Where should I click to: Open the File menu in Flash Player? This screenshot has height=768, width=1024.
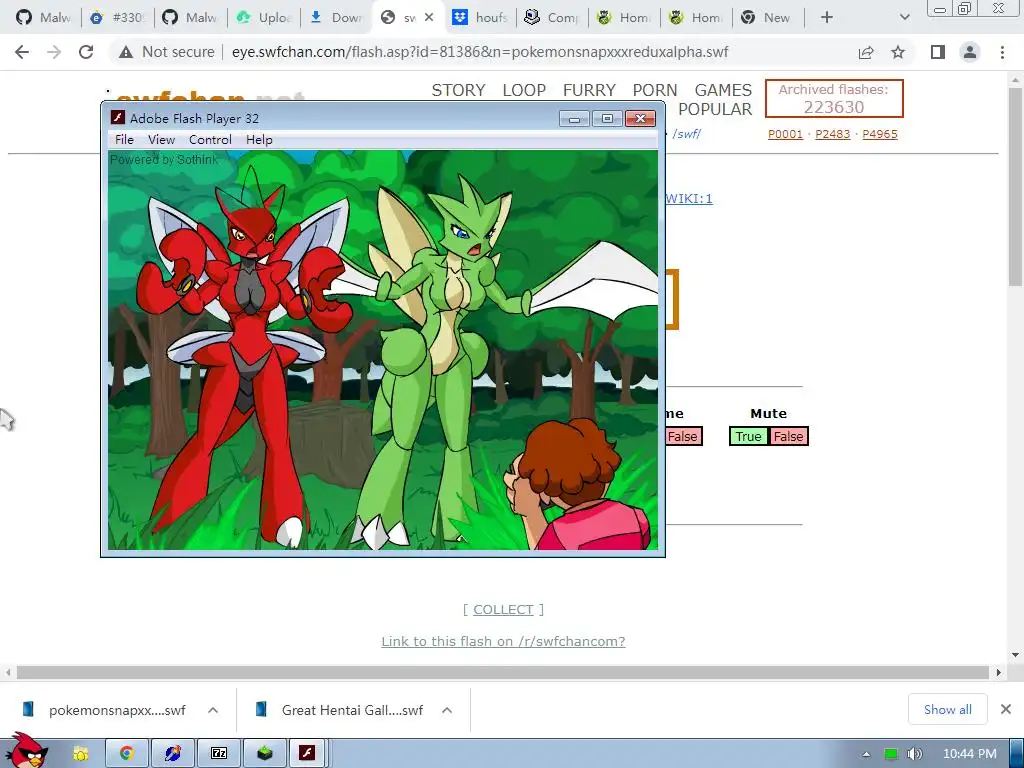click(x=124, y=139)
